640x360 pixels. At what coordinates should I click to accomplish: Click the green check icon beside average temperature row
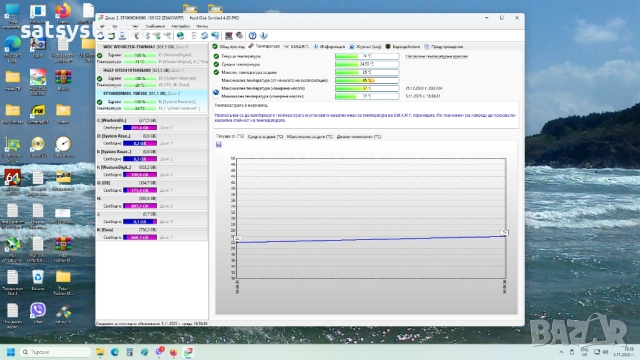(216, 64)
